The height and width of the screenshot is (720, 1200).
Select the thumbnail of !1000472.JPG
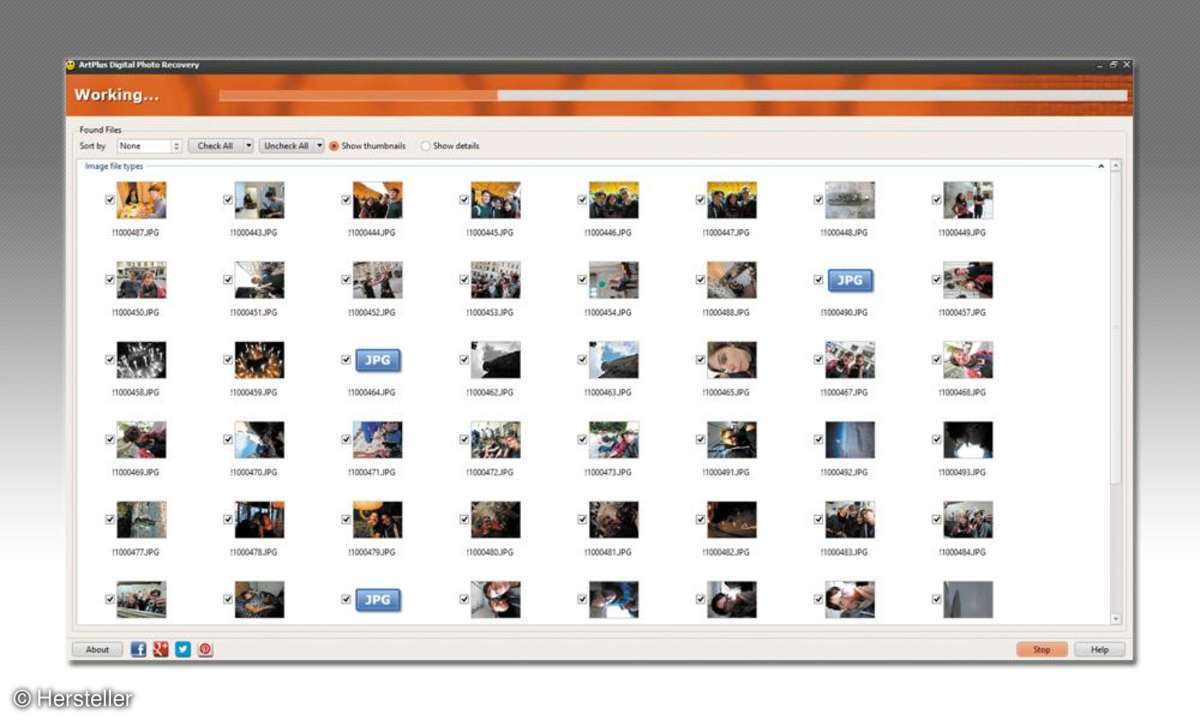[496, 439]
